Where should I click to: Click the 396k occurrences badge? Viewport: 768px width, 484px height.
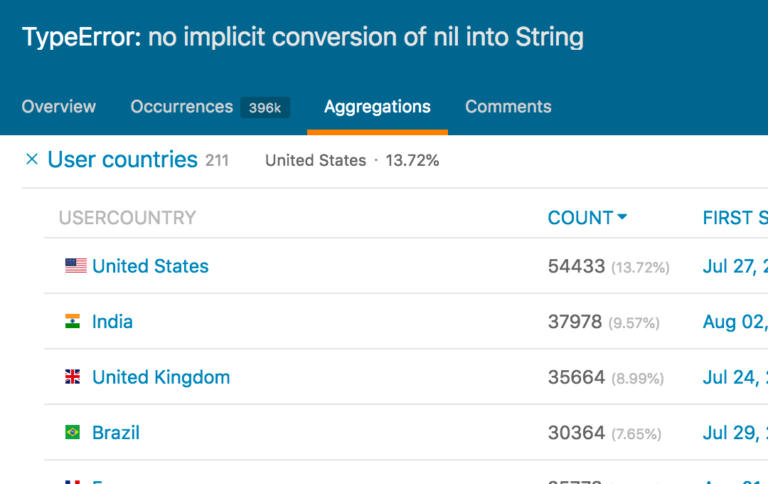tap(265, 108)
